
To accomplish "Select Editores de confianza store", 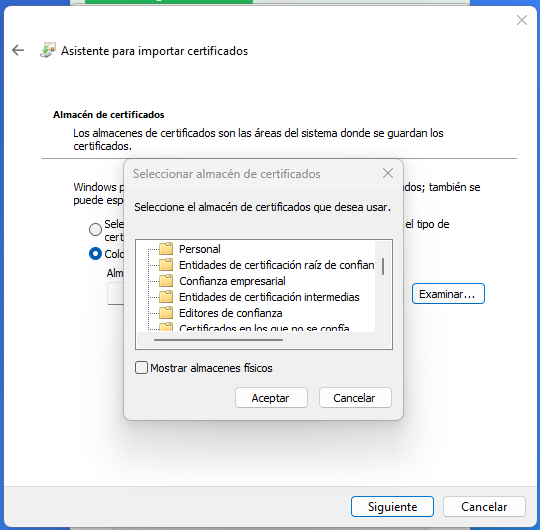I will coord(230,313).
